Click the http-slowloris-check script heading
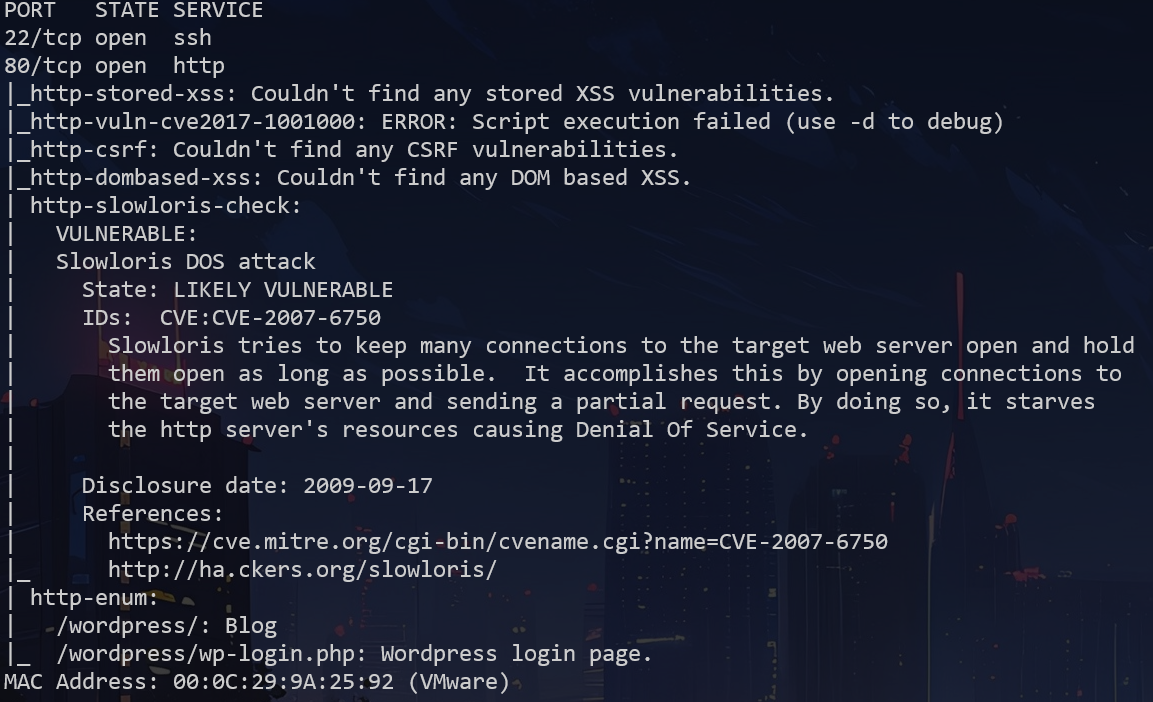The image size is (1153, 702). (x=165, y=206)
